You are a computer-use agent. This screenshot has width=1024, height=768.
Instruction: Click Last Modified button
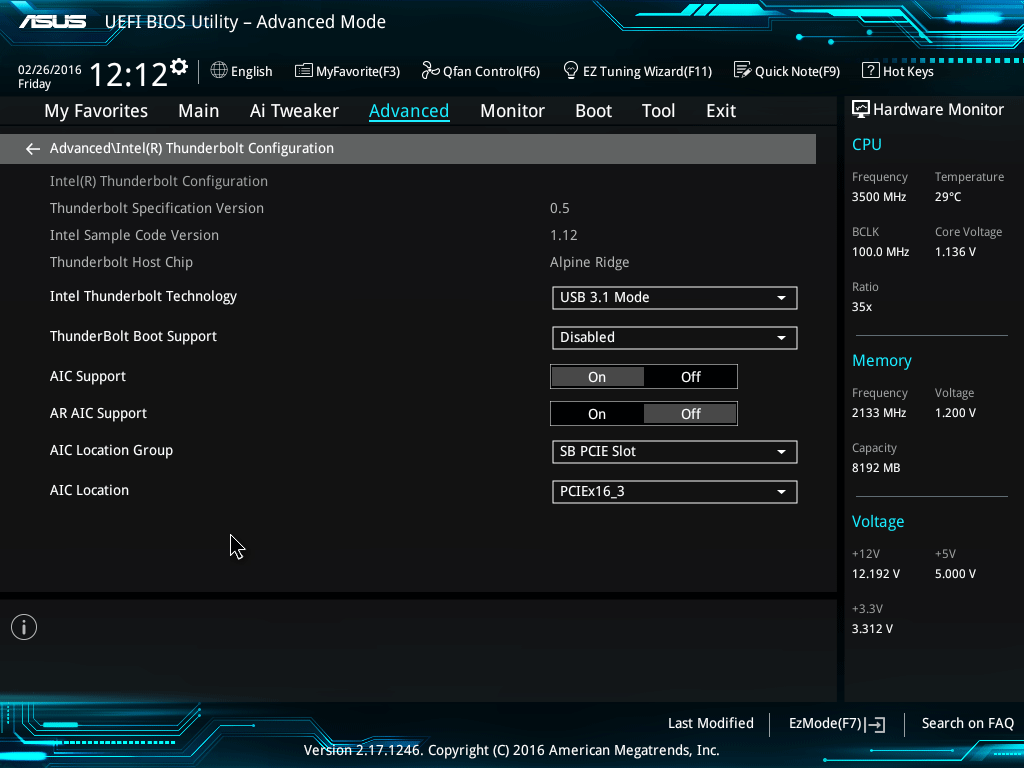pos(710,723)
